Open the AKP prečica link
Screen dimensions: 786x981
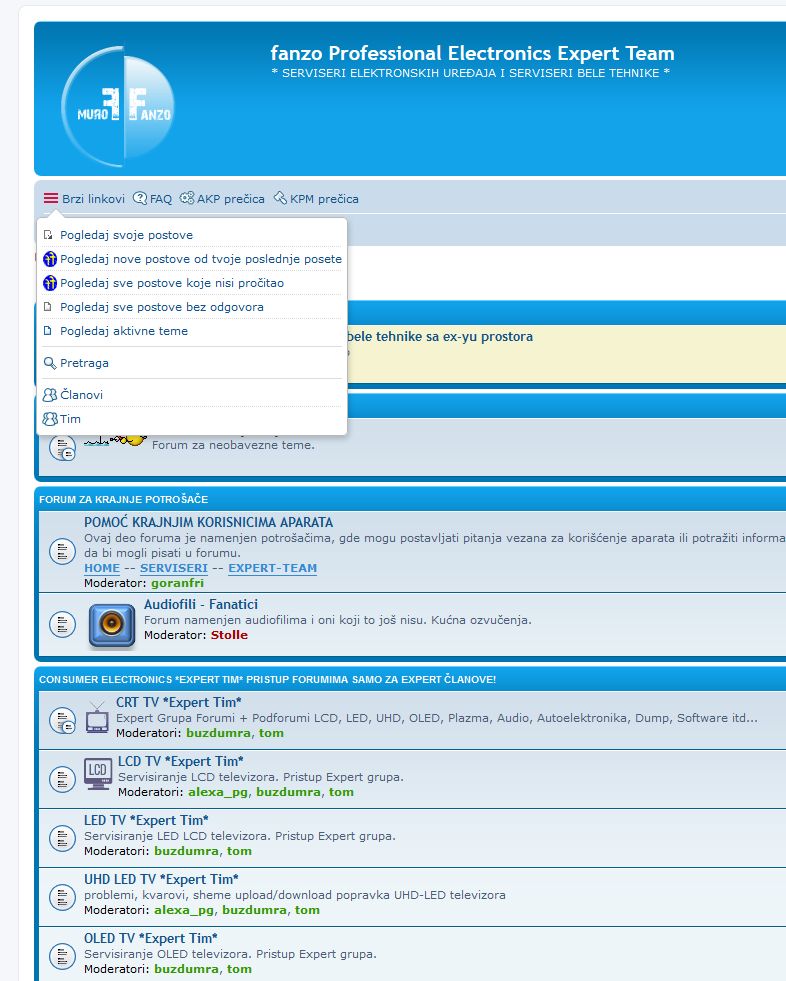221,199
